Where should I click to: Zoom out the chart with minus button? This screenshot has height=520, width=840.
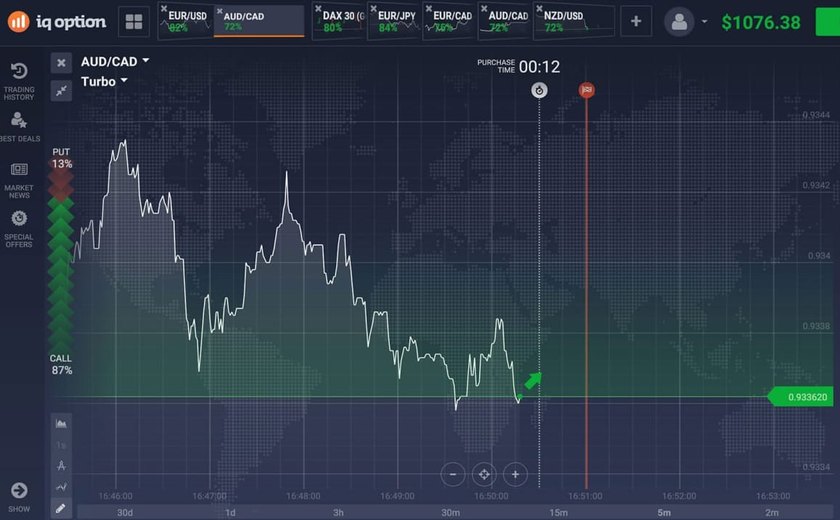[x=453, y=474]
